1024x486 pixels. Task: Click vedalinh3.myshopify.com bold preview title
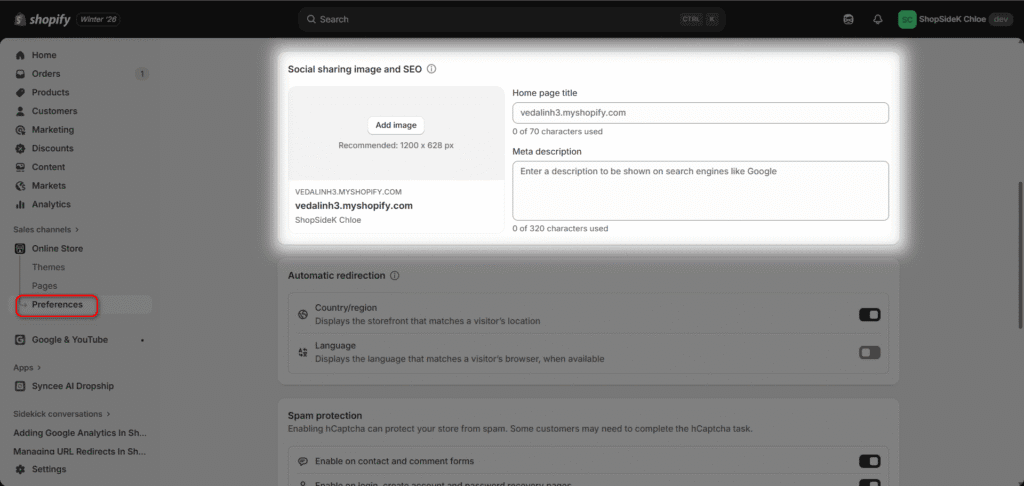pyautogui.click(x=354, y=206)
